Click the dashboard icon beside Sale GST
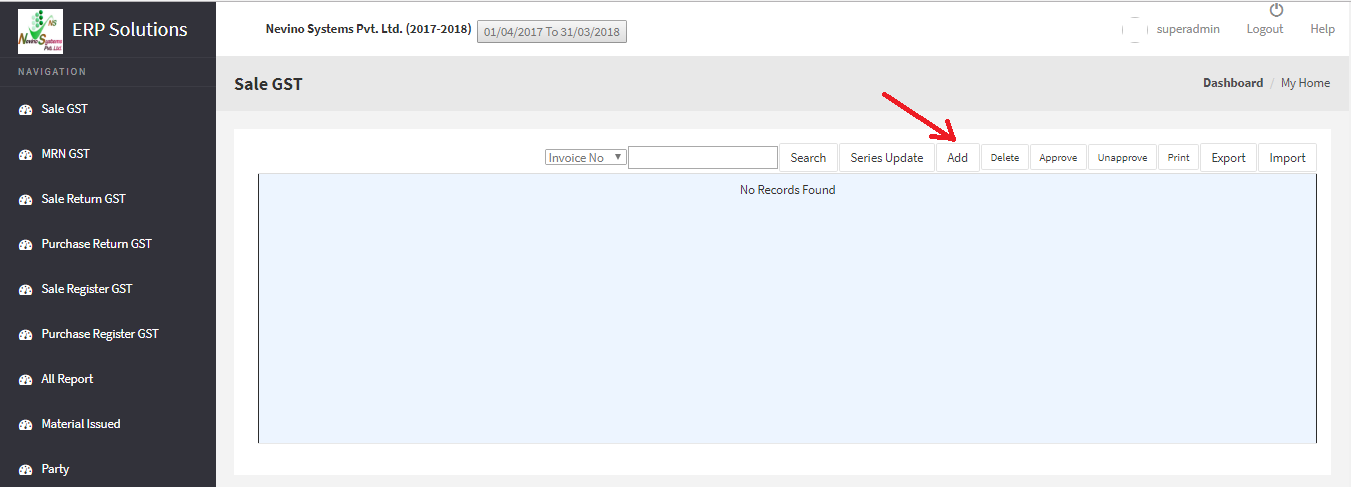This screenshot has width=1351, height=487. (x=26, y=110)
